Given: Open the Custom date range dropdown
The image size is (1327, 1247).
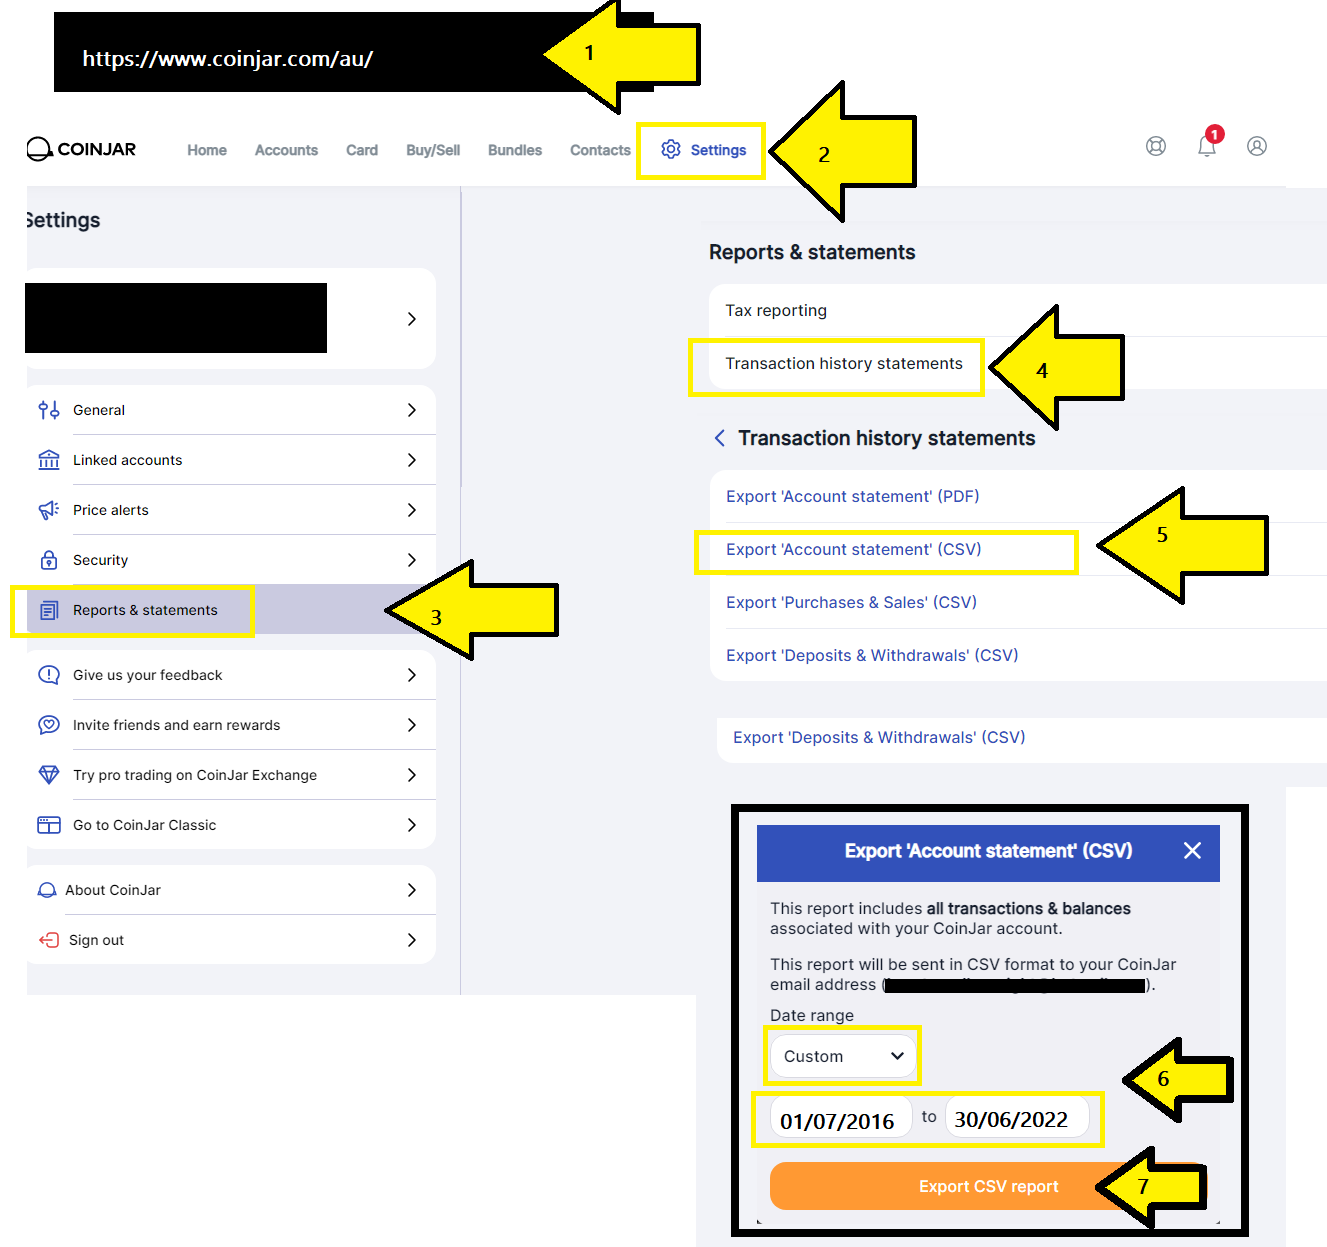Looking at the screenshot, I should (x=843, y=1056).
